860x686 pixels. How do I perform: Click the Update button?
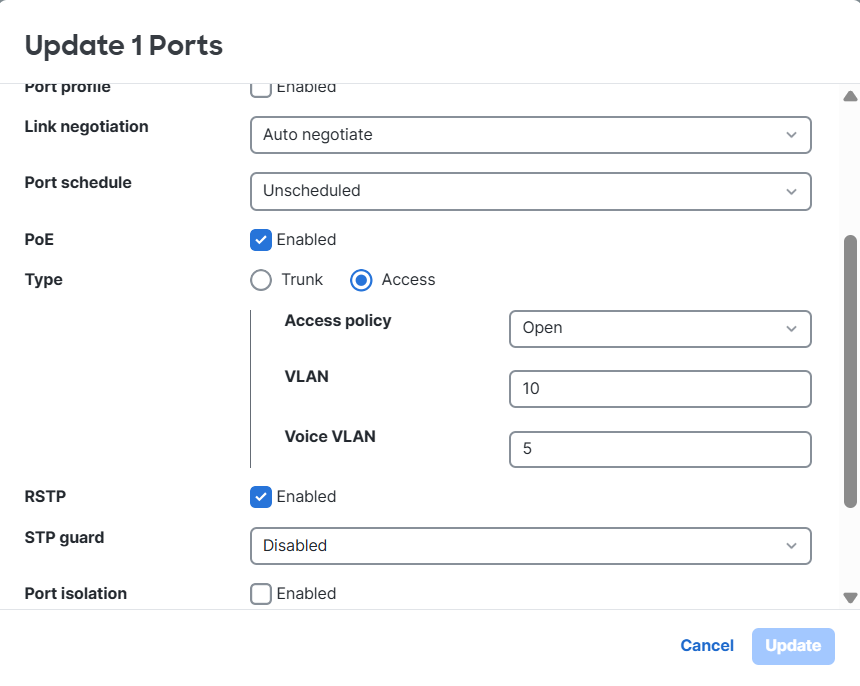793,646
